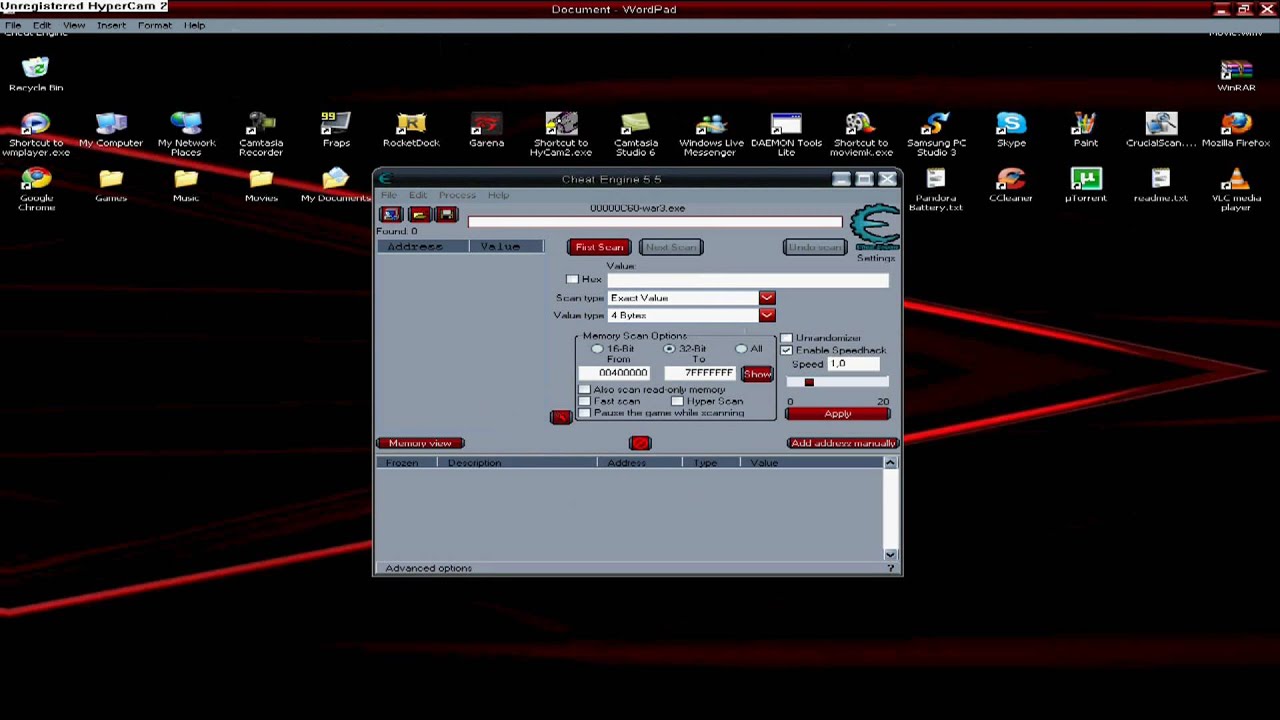Expand Advanced options at window bottom
Screen dimensions: 1280x720
point(428,568)
